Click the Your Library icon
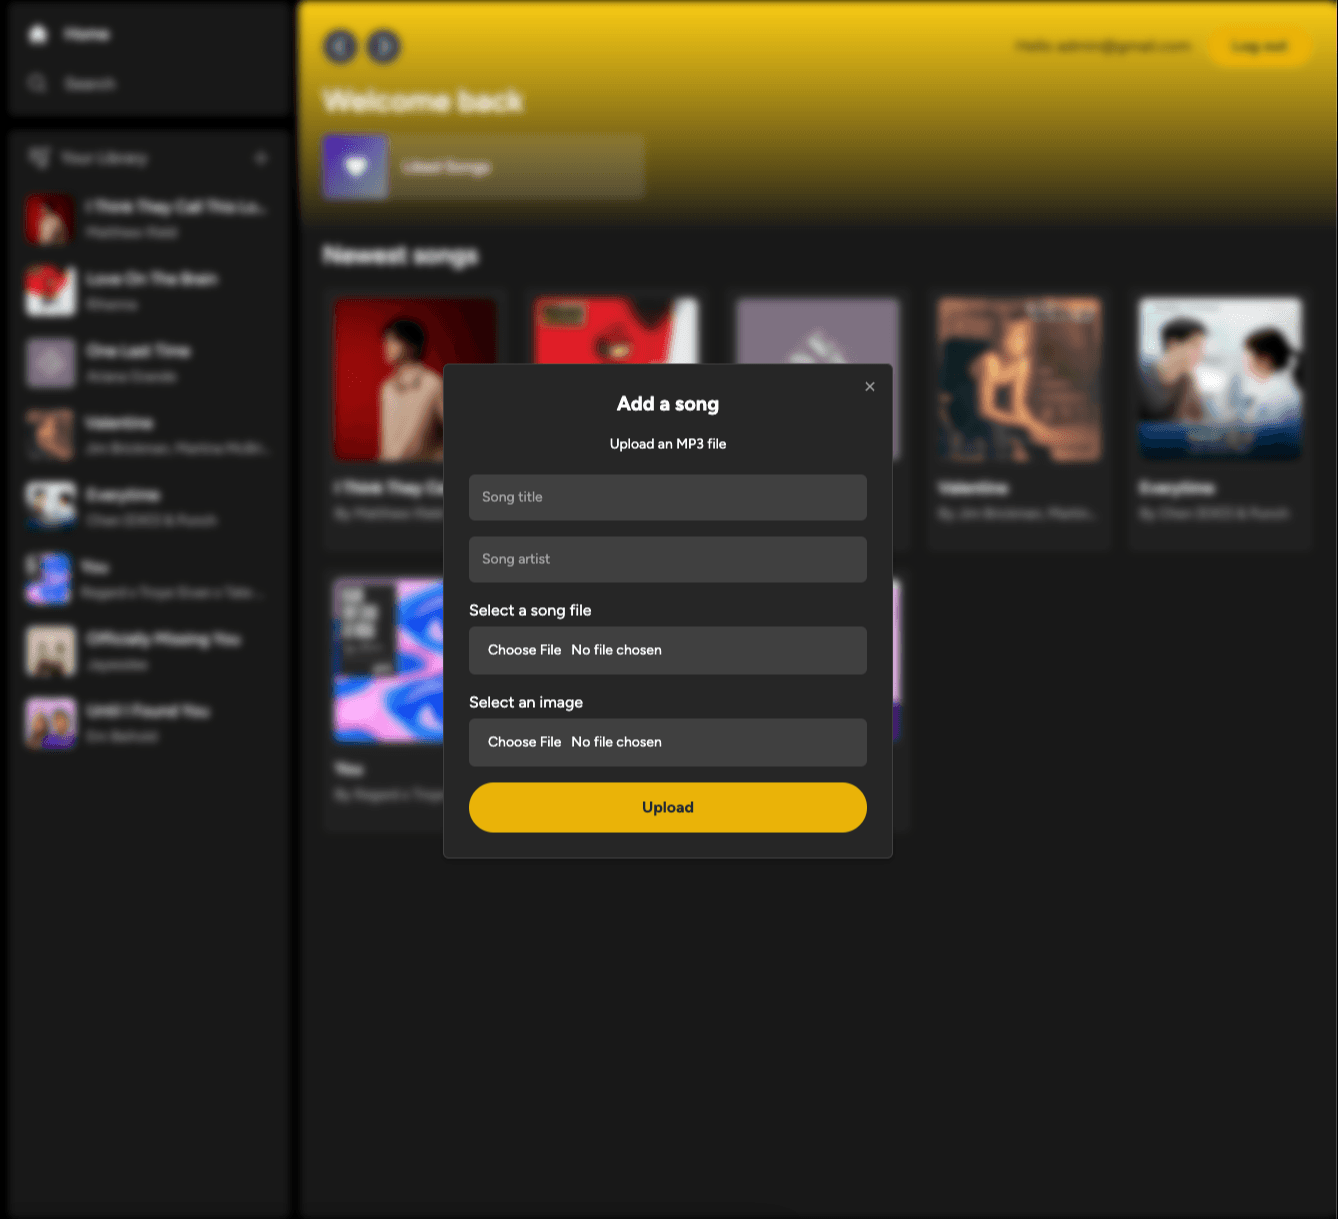The width and height of the screenshot is (1338, 1219). pyautogui.click(x=39, y=158)
